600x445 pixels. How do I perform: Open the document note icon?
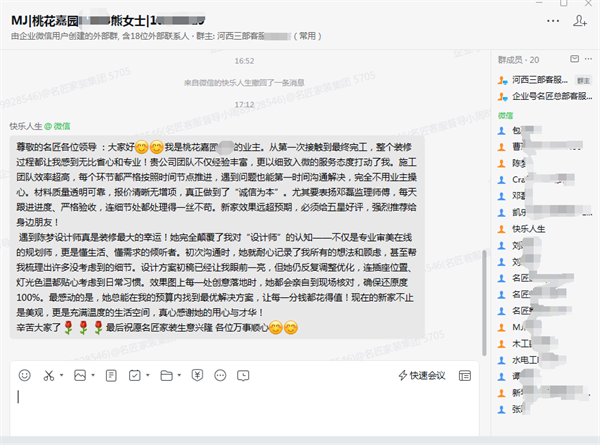[111, 375]
